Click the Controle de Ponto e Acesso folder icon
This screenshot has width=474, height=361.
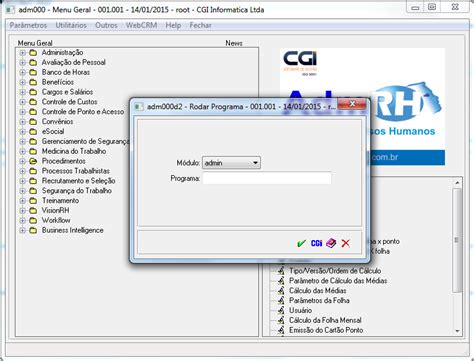(x=33, y=112)
